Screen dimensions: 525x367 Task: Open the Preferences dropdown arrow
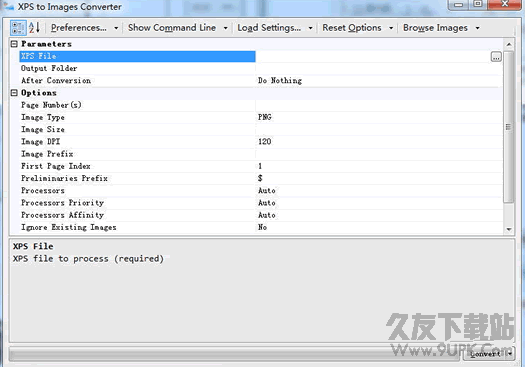click(x=116, y=28)
